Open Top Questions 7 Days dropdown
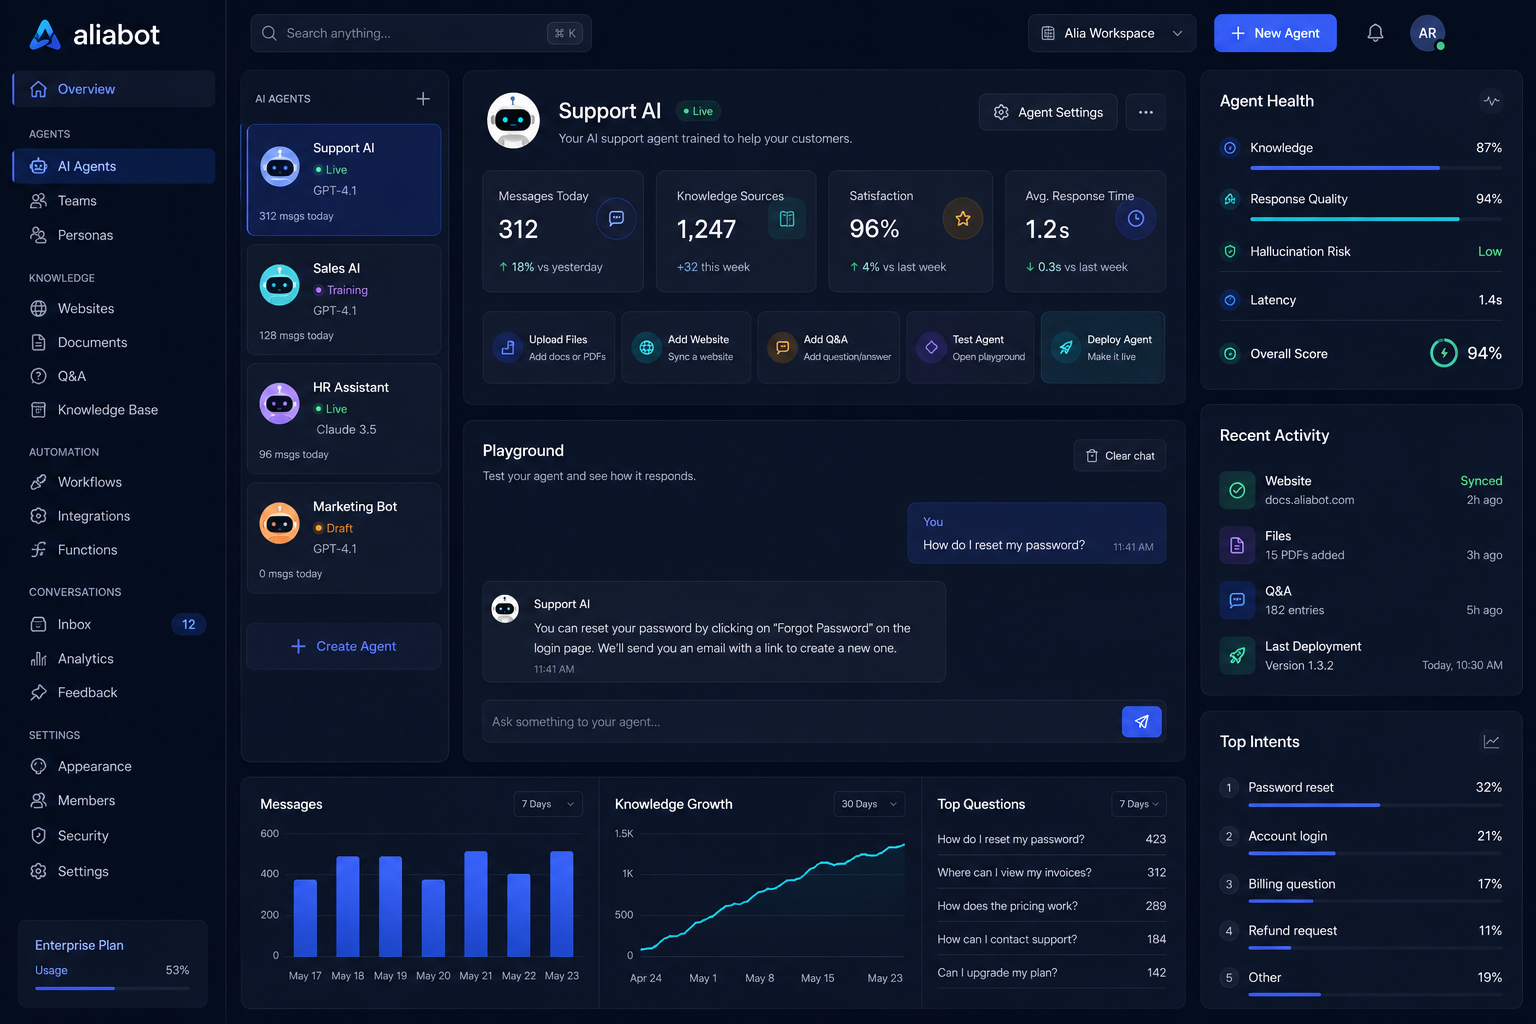 coord(1139,804)
